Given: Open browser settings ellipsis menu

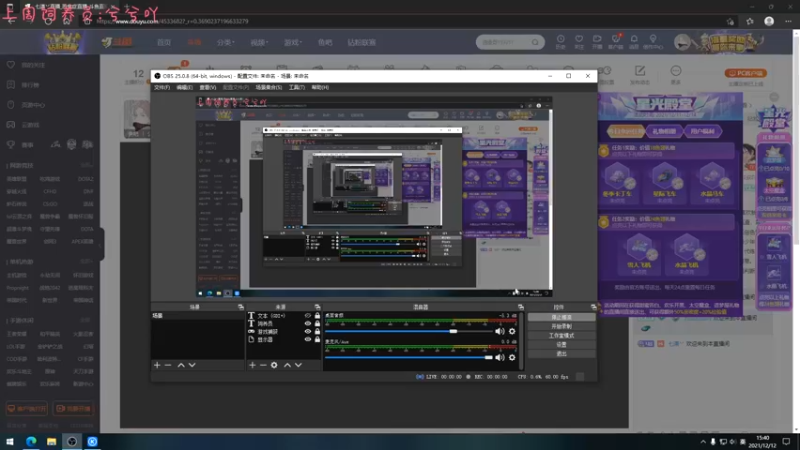Looking at the screenshot, I should 788,21.
